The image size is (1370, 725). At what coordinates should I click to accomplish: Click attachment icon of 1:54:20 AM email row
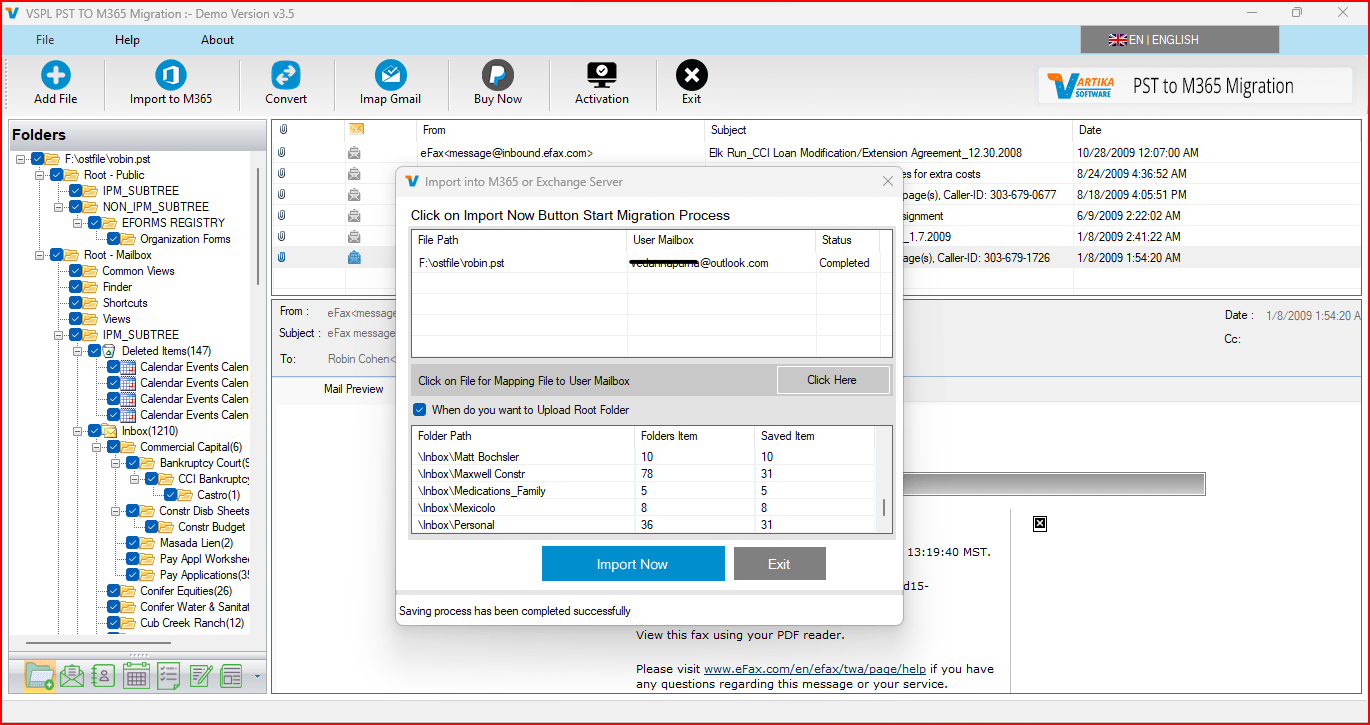283,257
